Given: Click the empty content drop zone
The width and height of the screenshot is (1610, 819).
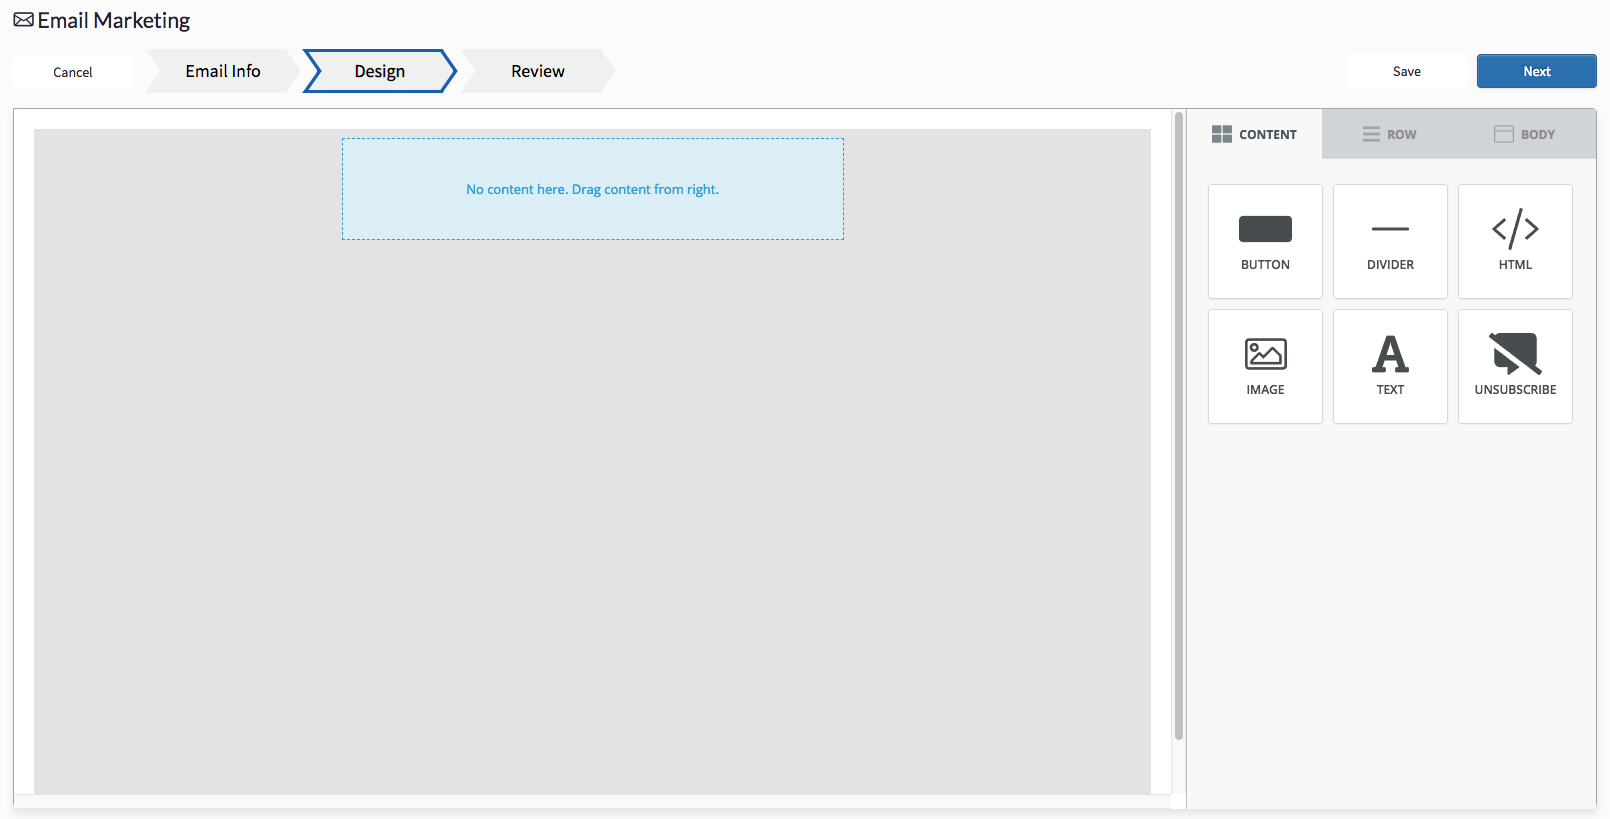Looking at the screenshot, I should tap(593, 189).
